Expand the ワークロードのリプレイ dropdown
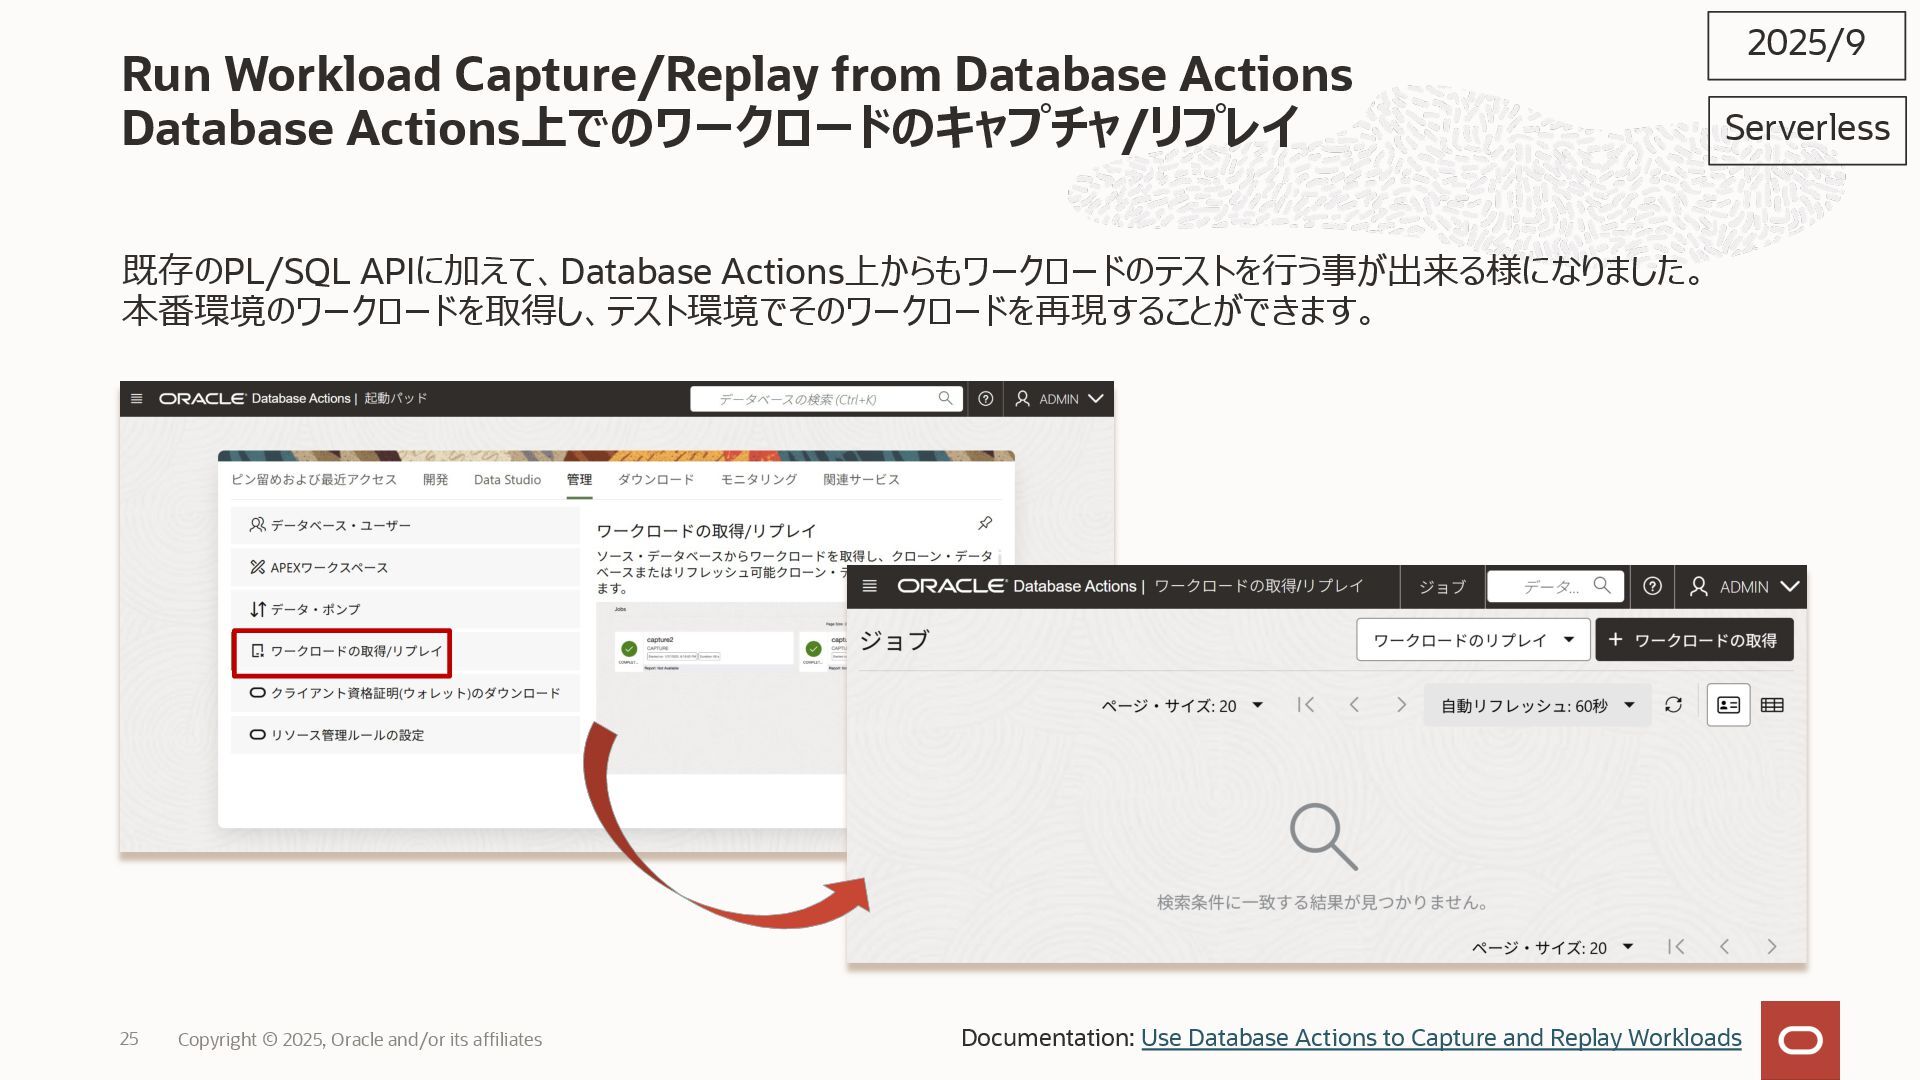Screen dimensions: 1920x1080 1473,640
